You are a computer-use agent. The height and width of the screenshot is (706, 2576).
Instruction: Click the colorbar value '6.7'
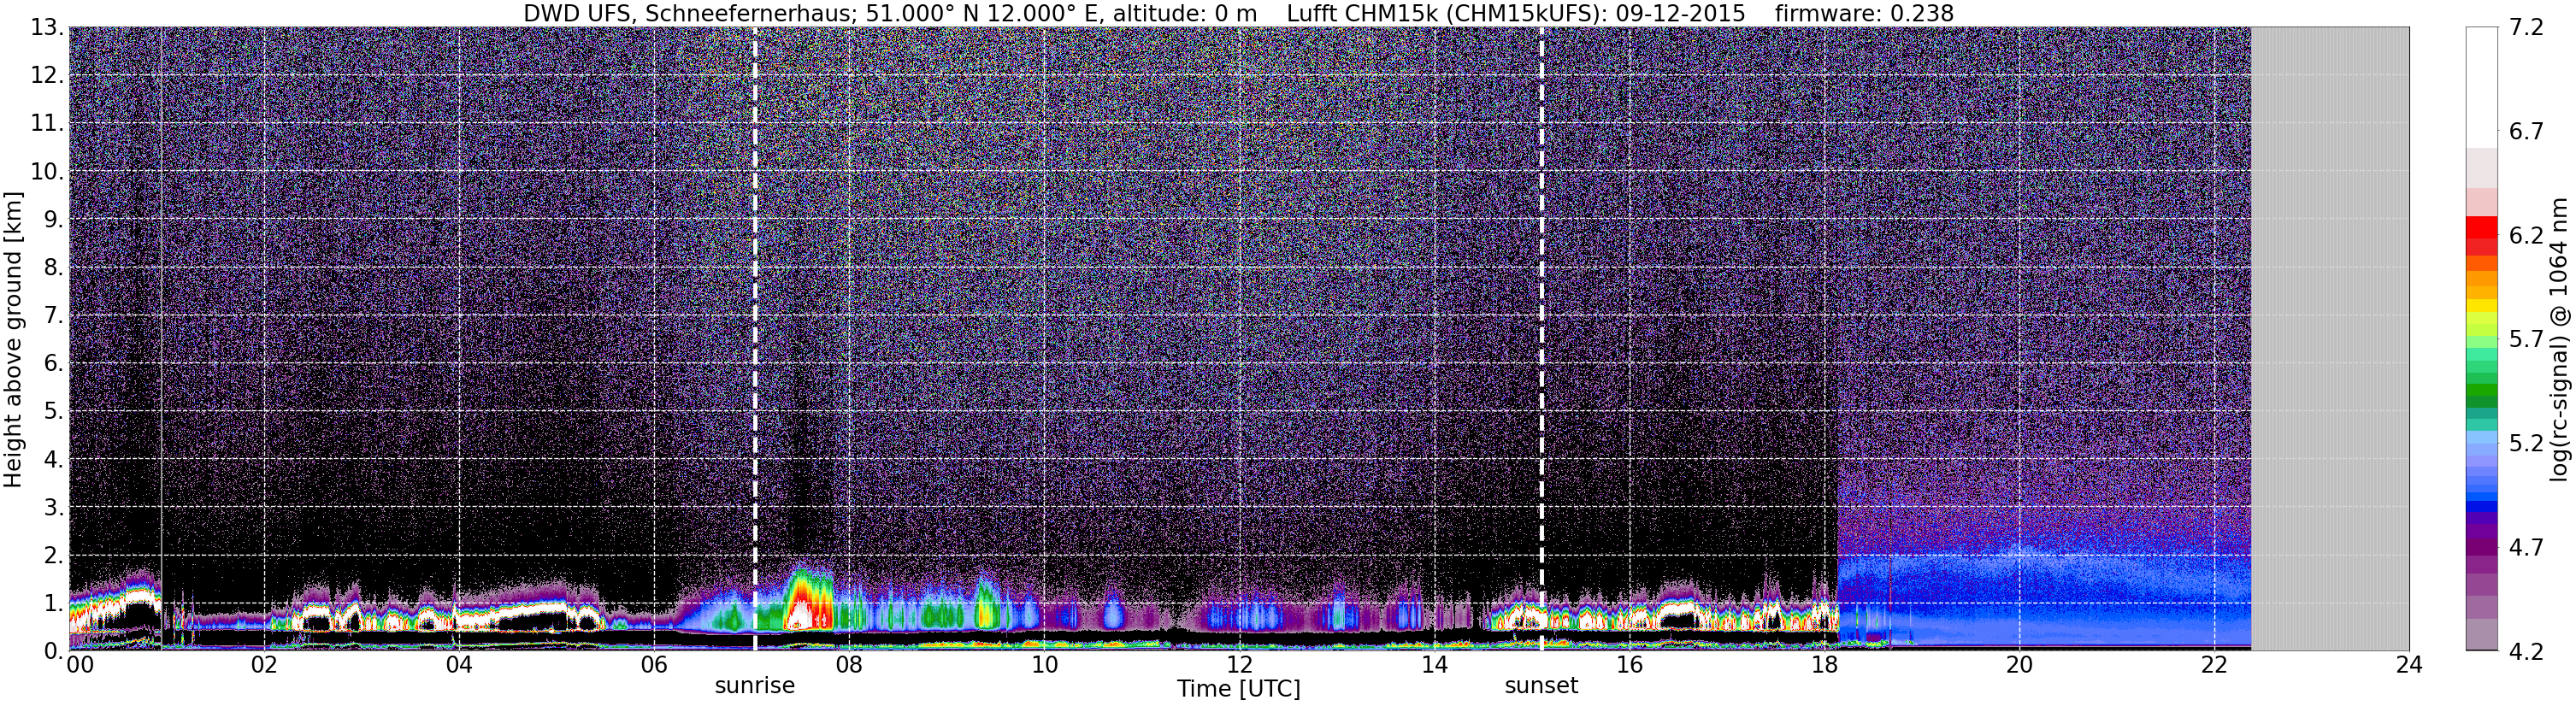coord(2526,132)
